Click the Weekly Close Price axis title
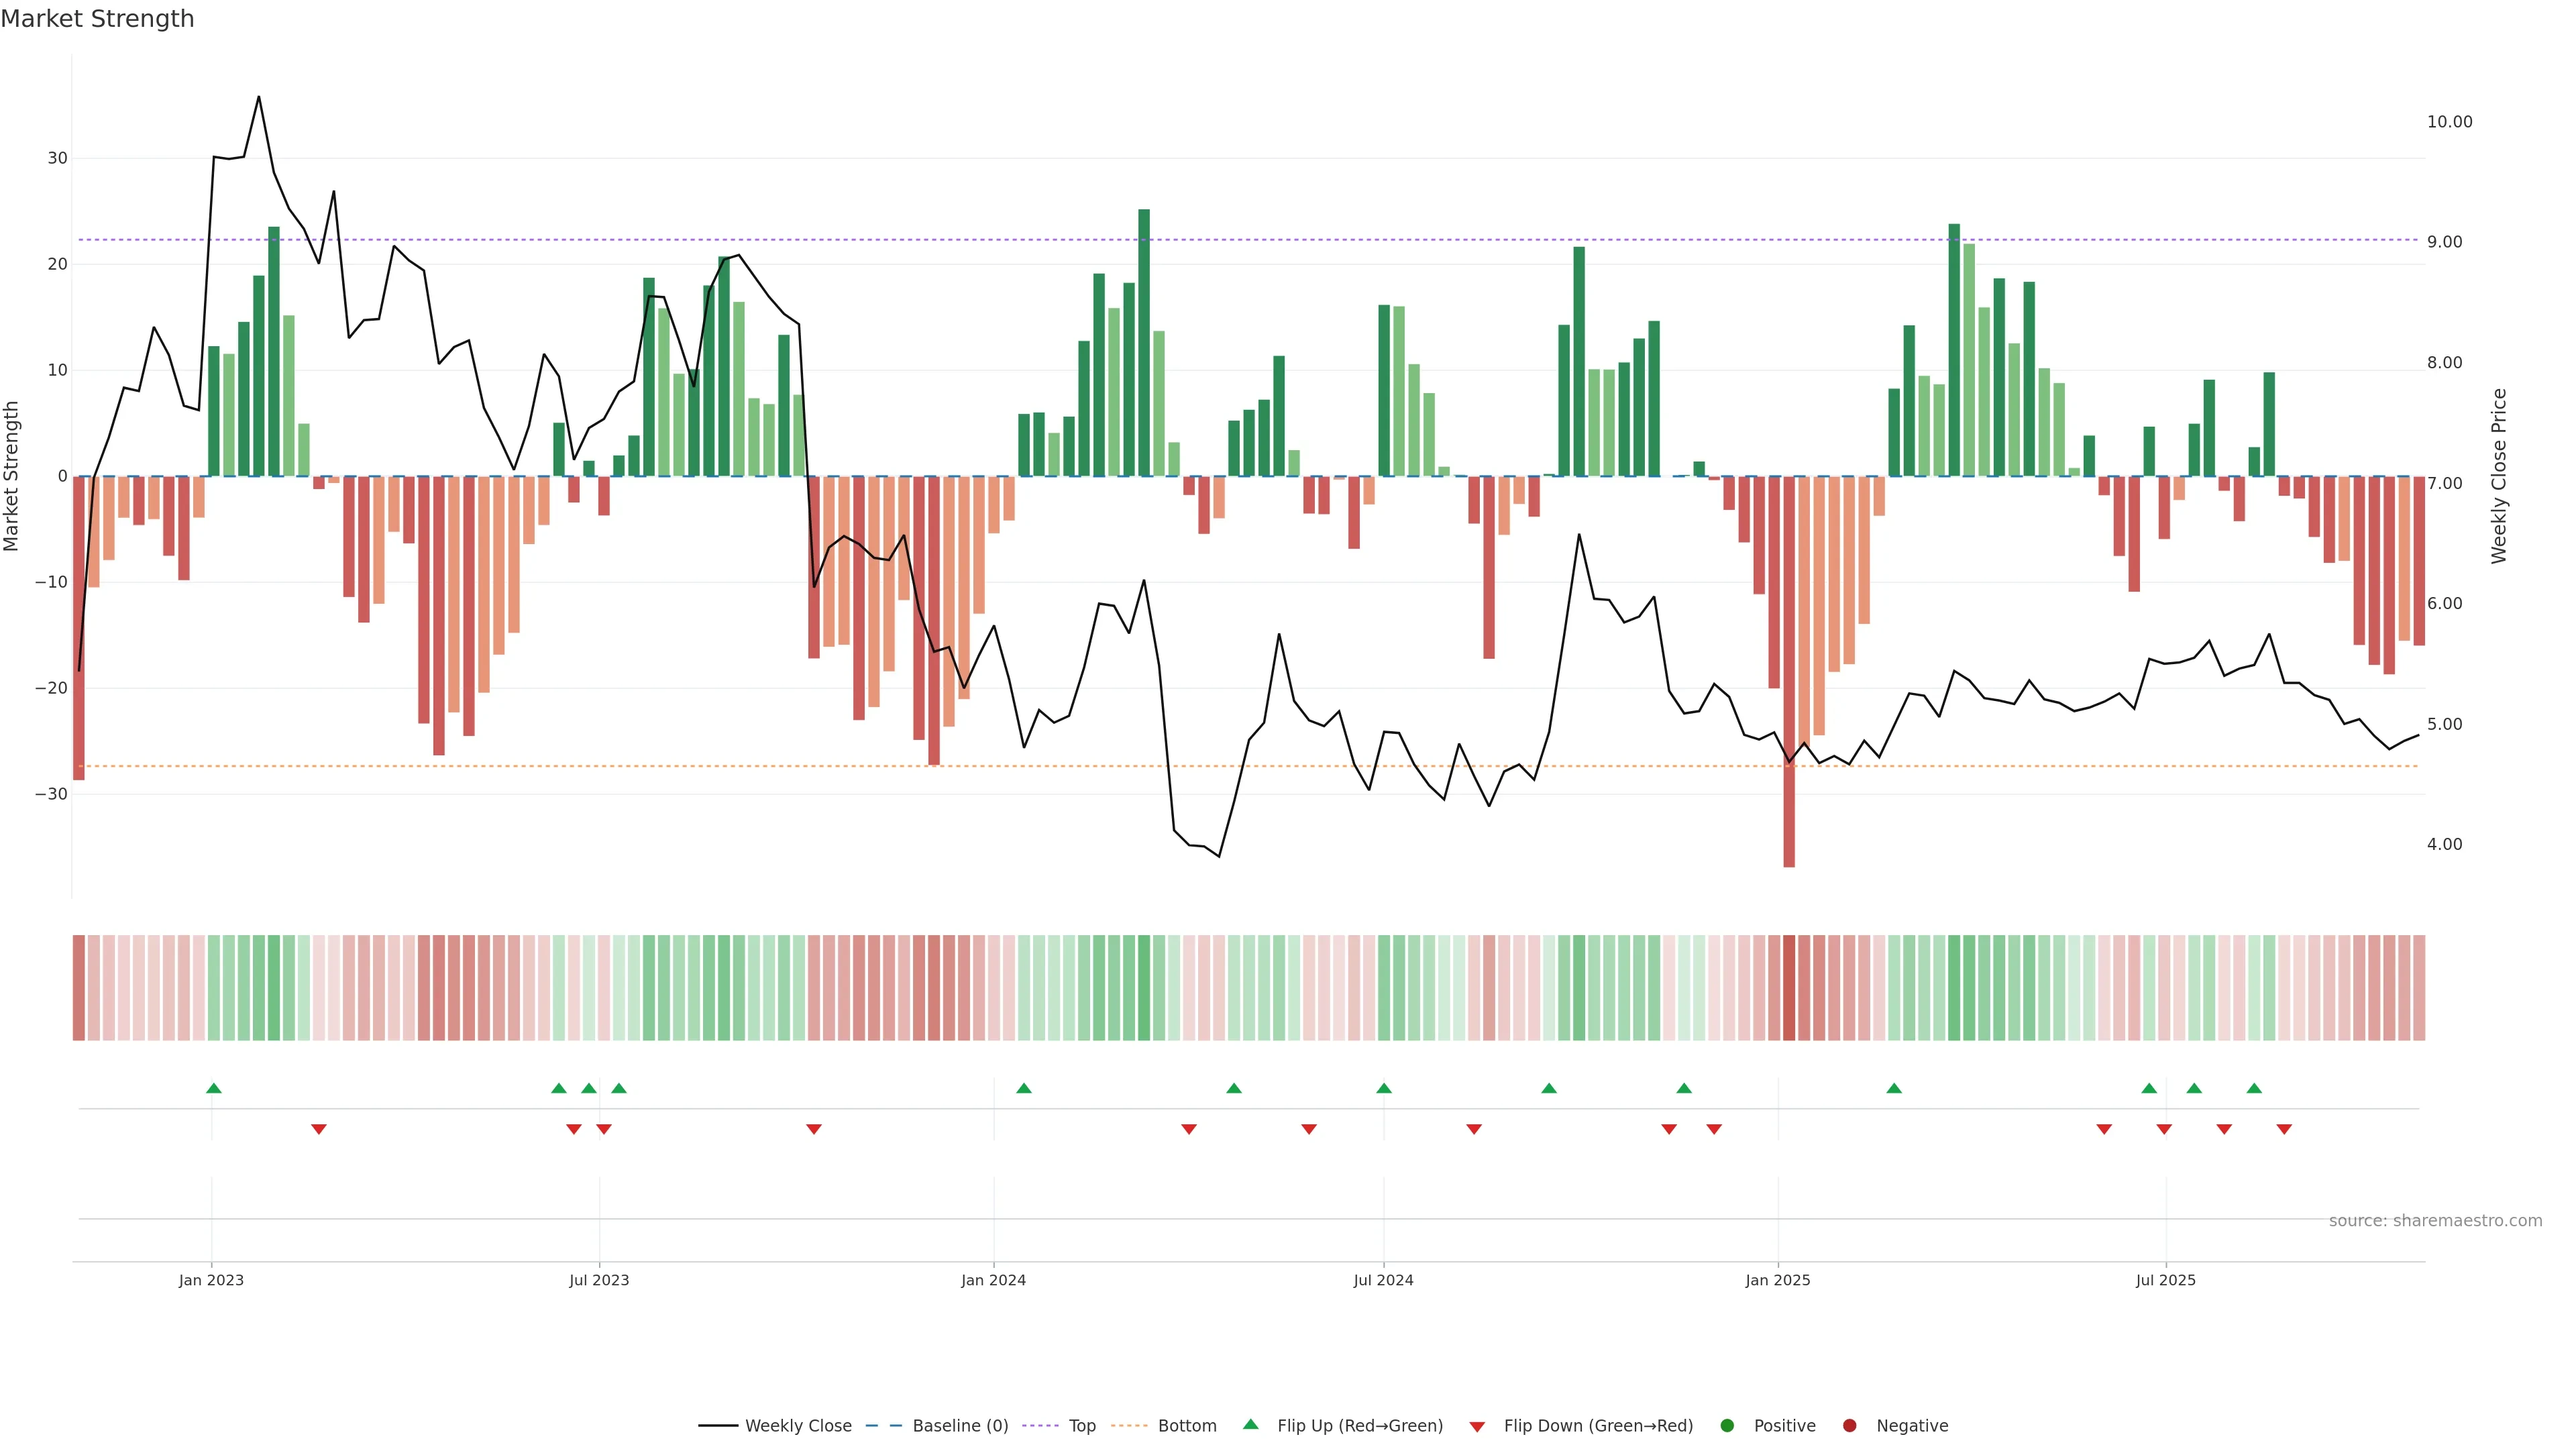Screen dimensions: 2576x1449 pos(2499,476)
